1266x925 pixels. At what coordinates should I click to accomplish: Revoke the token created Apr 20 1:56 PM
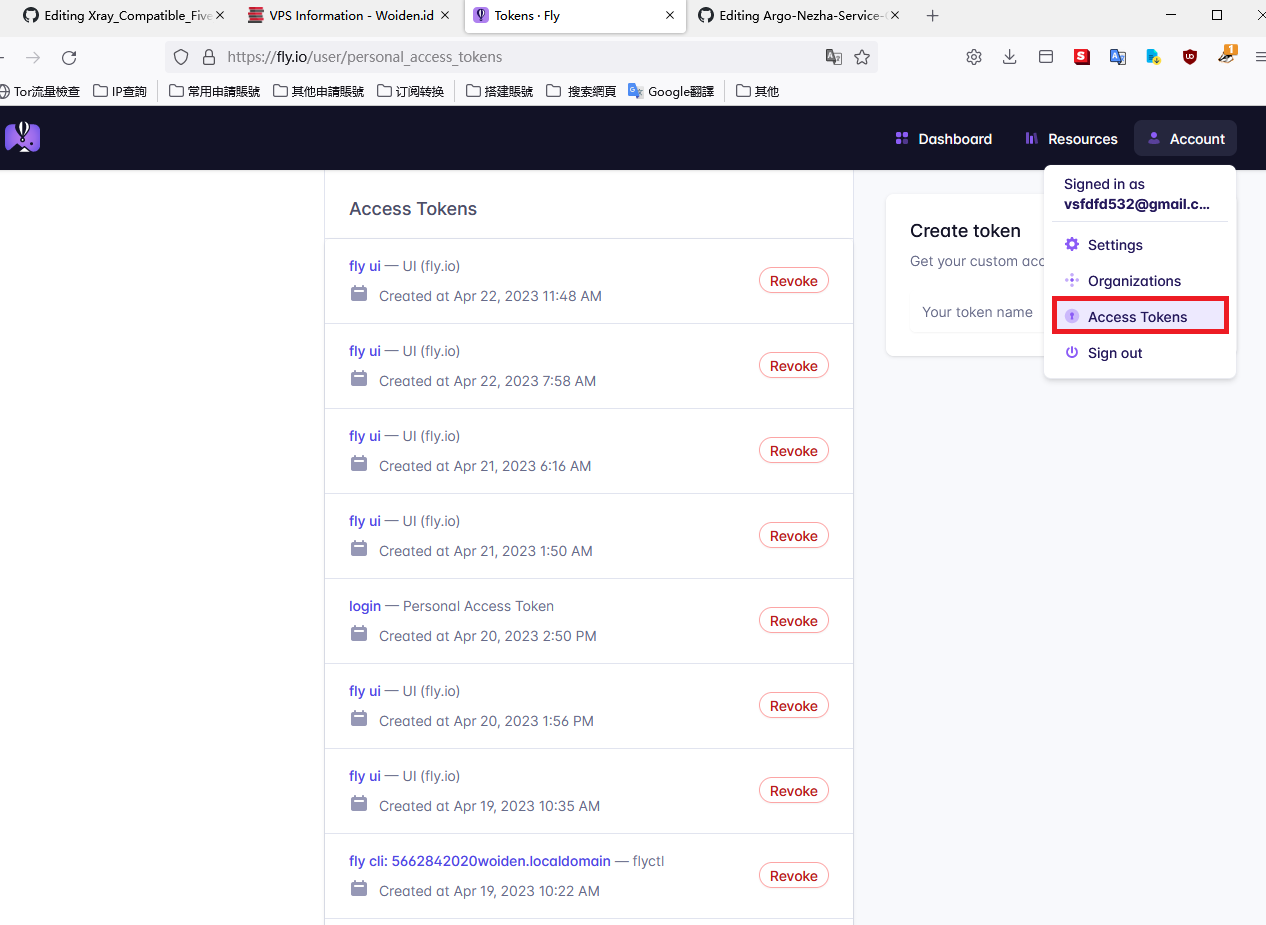[794, 706]
